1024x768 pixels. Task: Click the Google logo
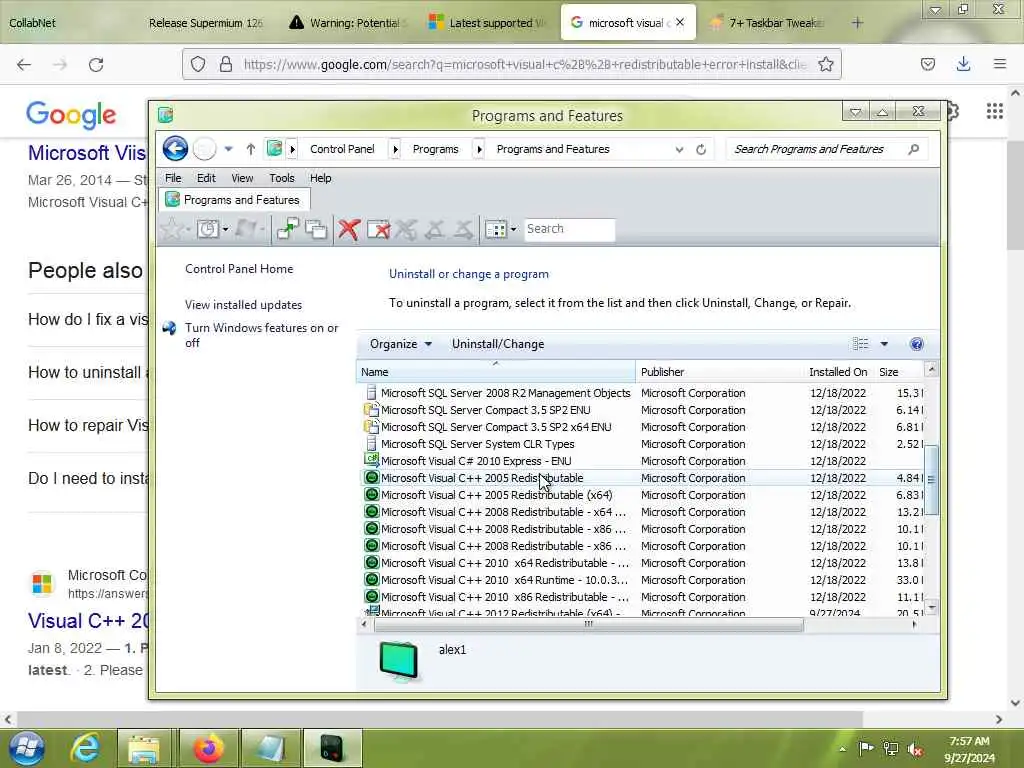click(x=71, y=115)
